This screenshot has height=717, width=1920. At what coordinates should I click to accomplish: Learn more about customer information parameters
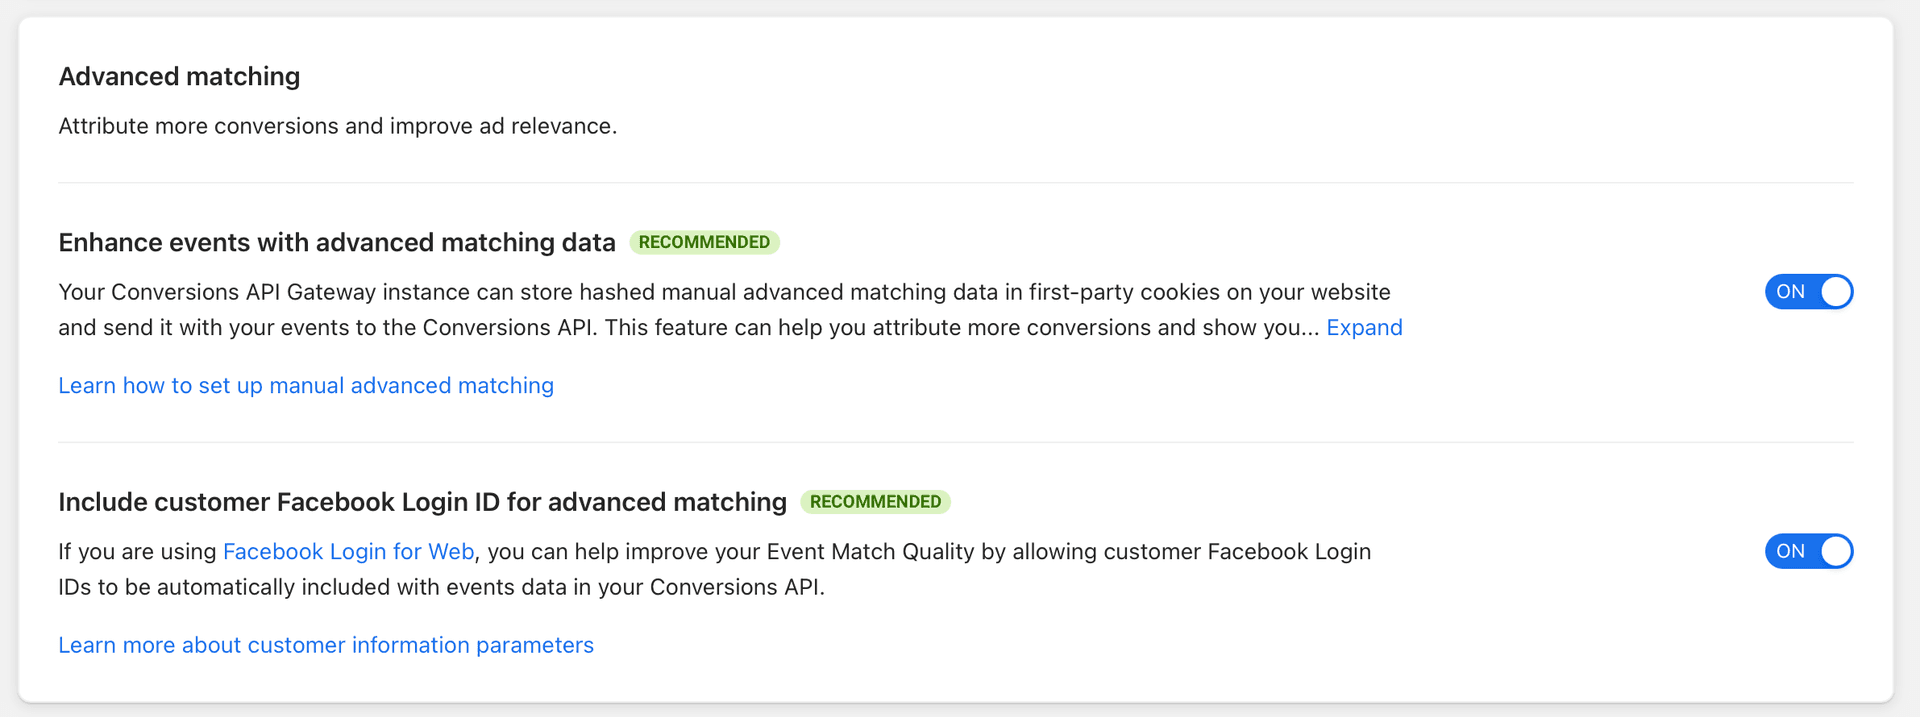point(326,645)
